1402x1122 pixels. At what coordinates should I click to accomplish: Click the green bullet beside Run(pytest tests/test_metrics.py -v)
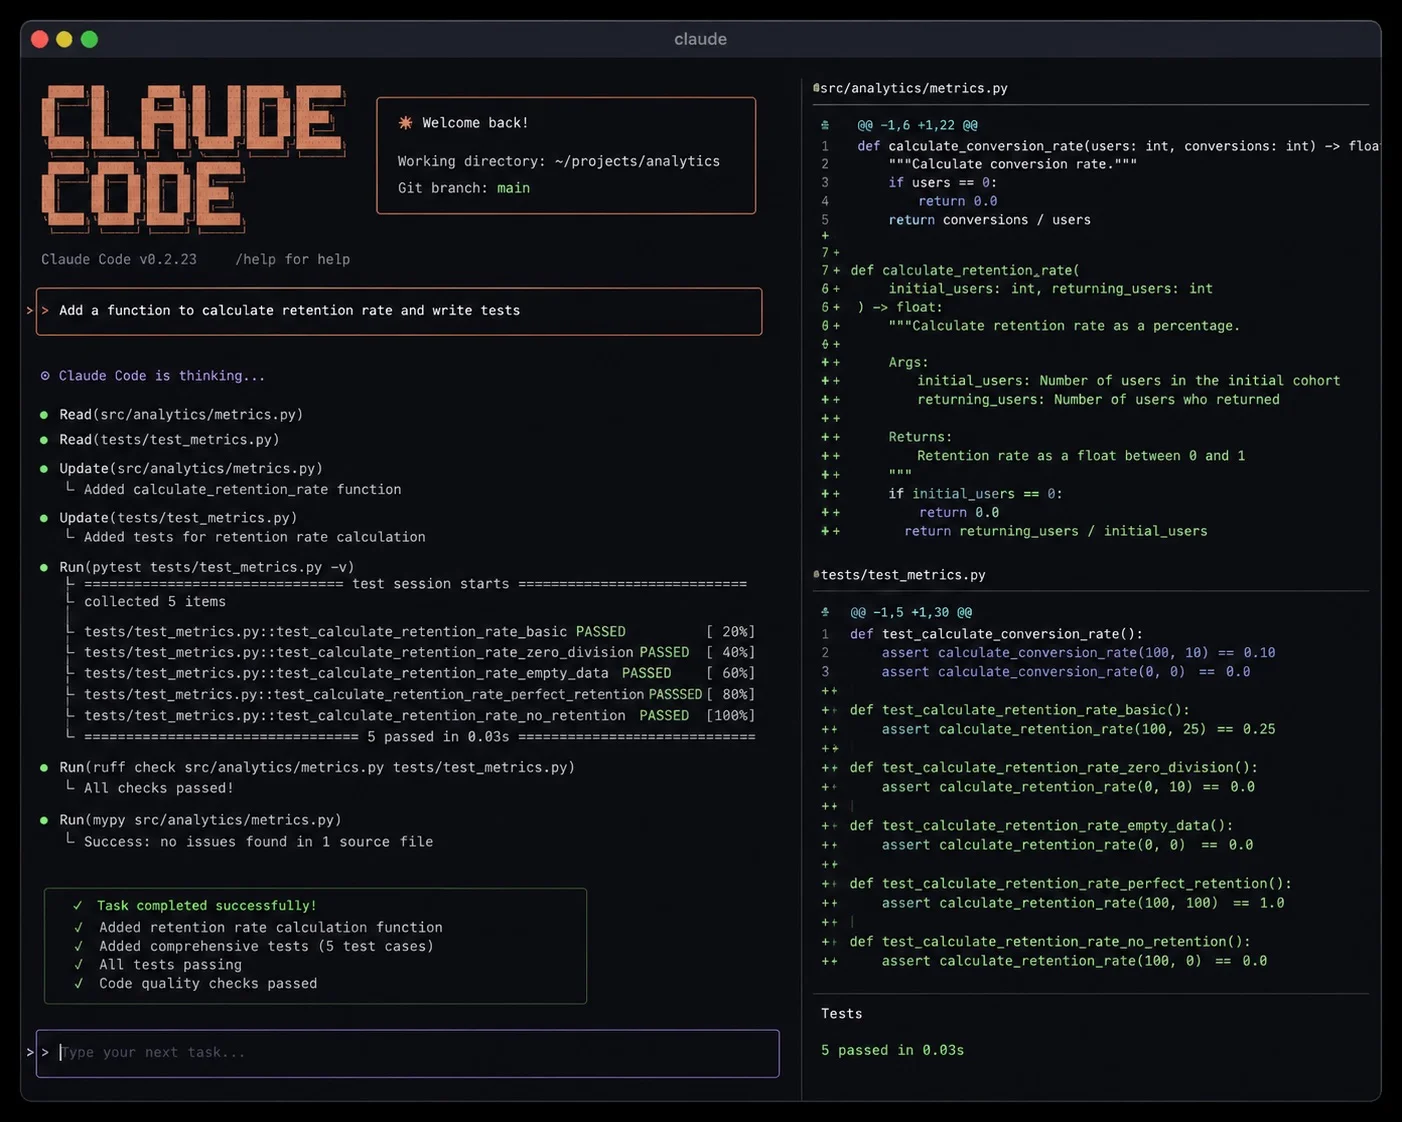44,567
